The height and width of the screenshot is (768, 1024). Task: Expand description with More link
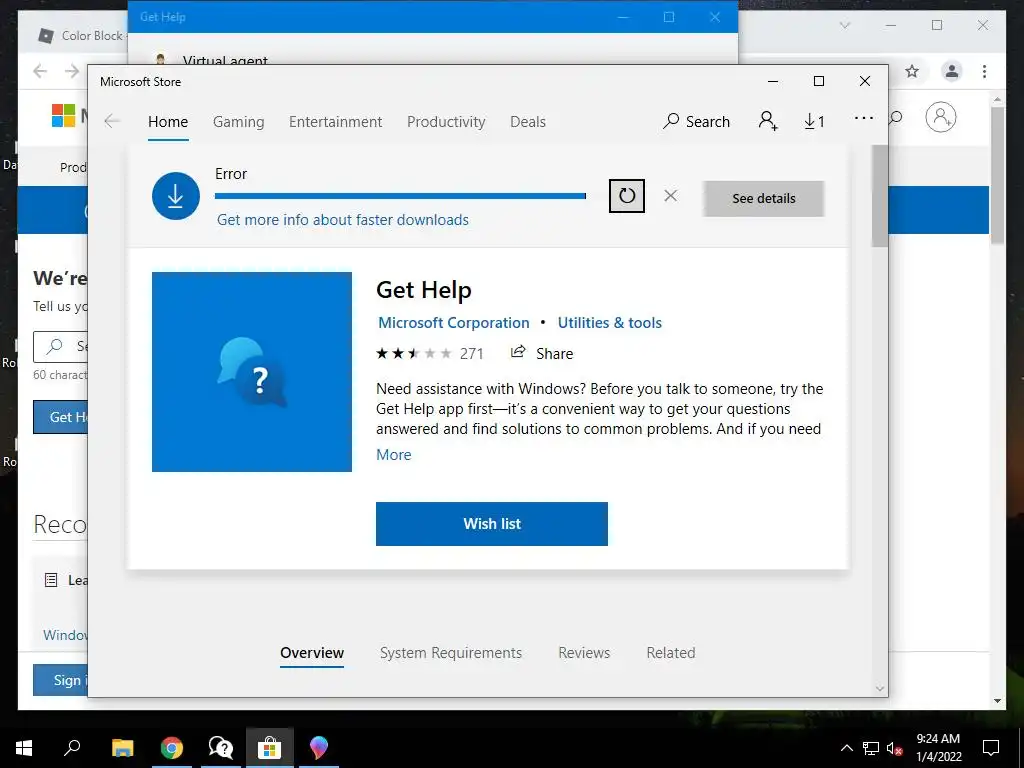coord(394,455)
